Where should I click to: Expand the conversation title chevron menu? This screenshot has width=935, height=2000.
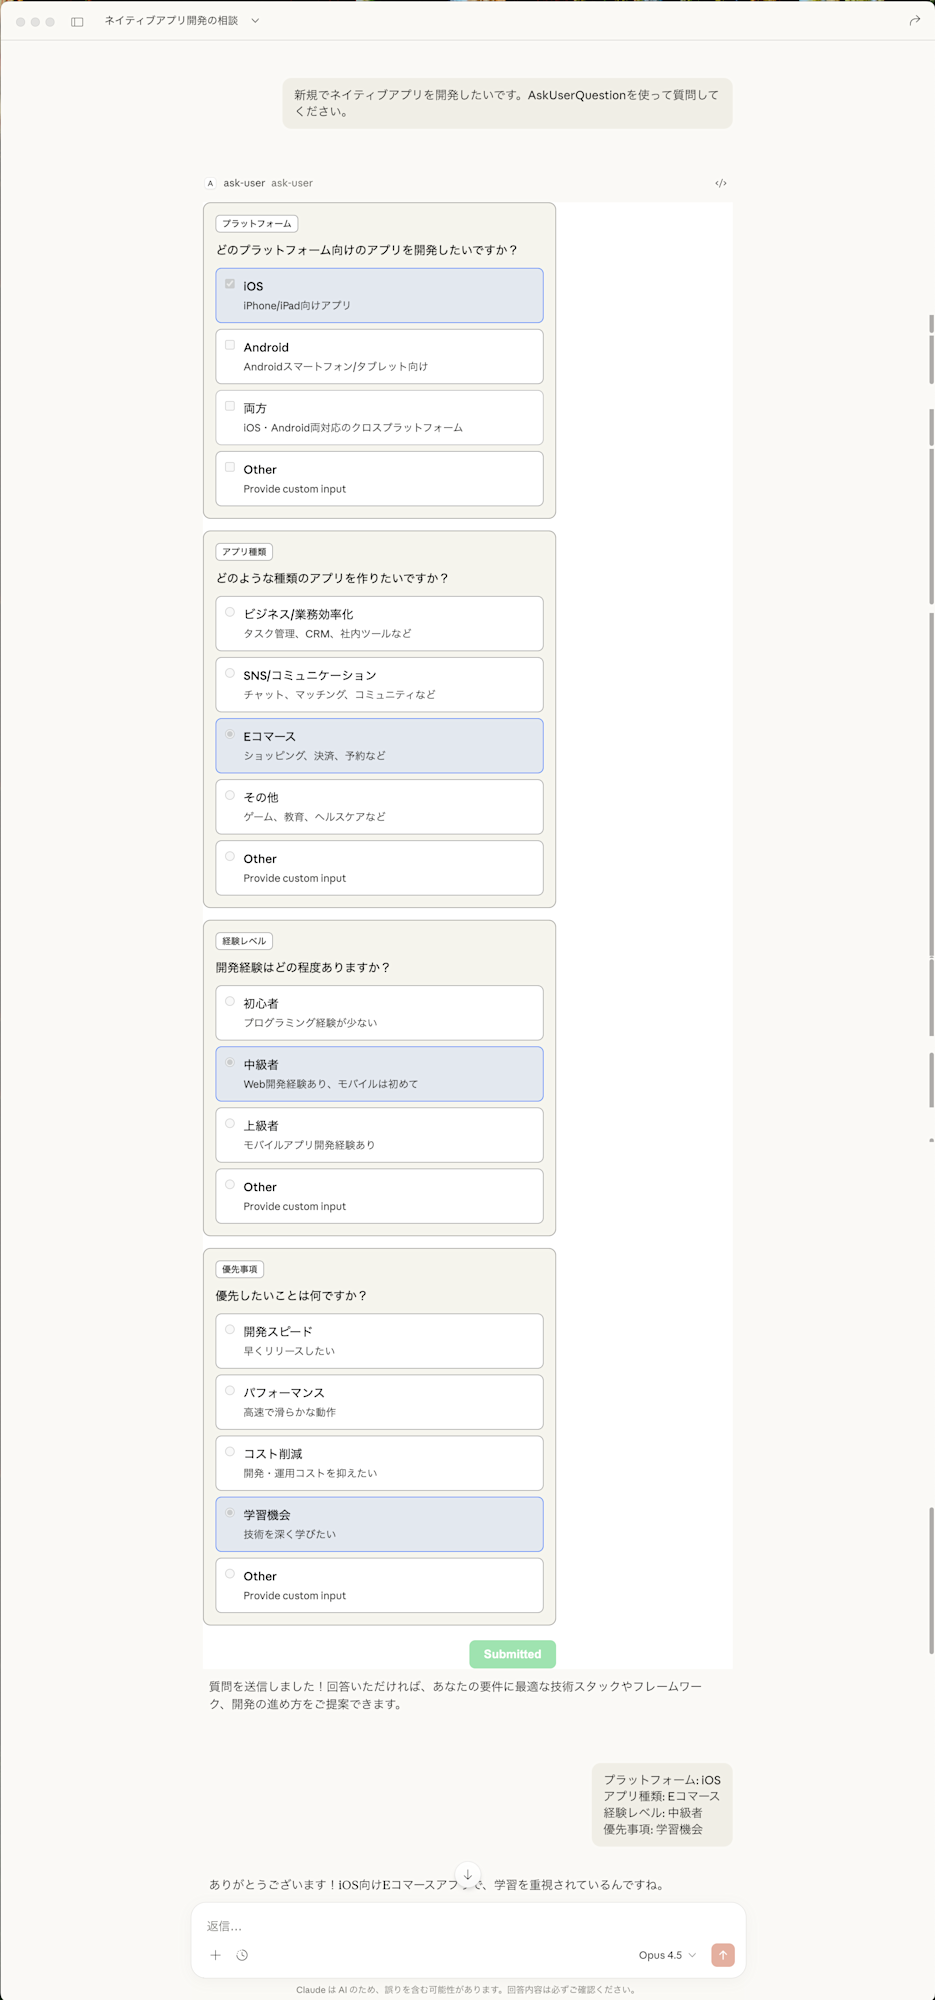(255, 21)
